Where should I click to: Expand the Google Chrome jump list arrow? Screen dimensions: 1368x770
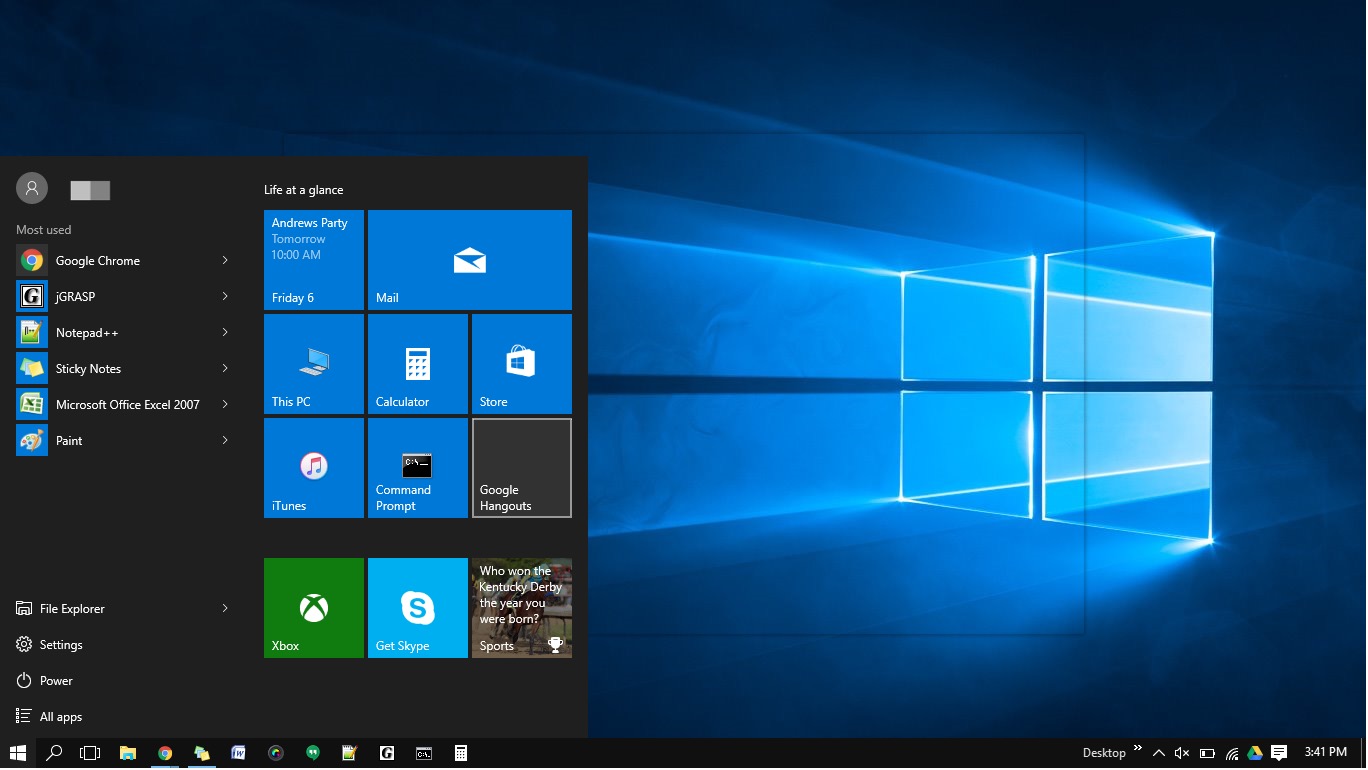tap(225, 261)
